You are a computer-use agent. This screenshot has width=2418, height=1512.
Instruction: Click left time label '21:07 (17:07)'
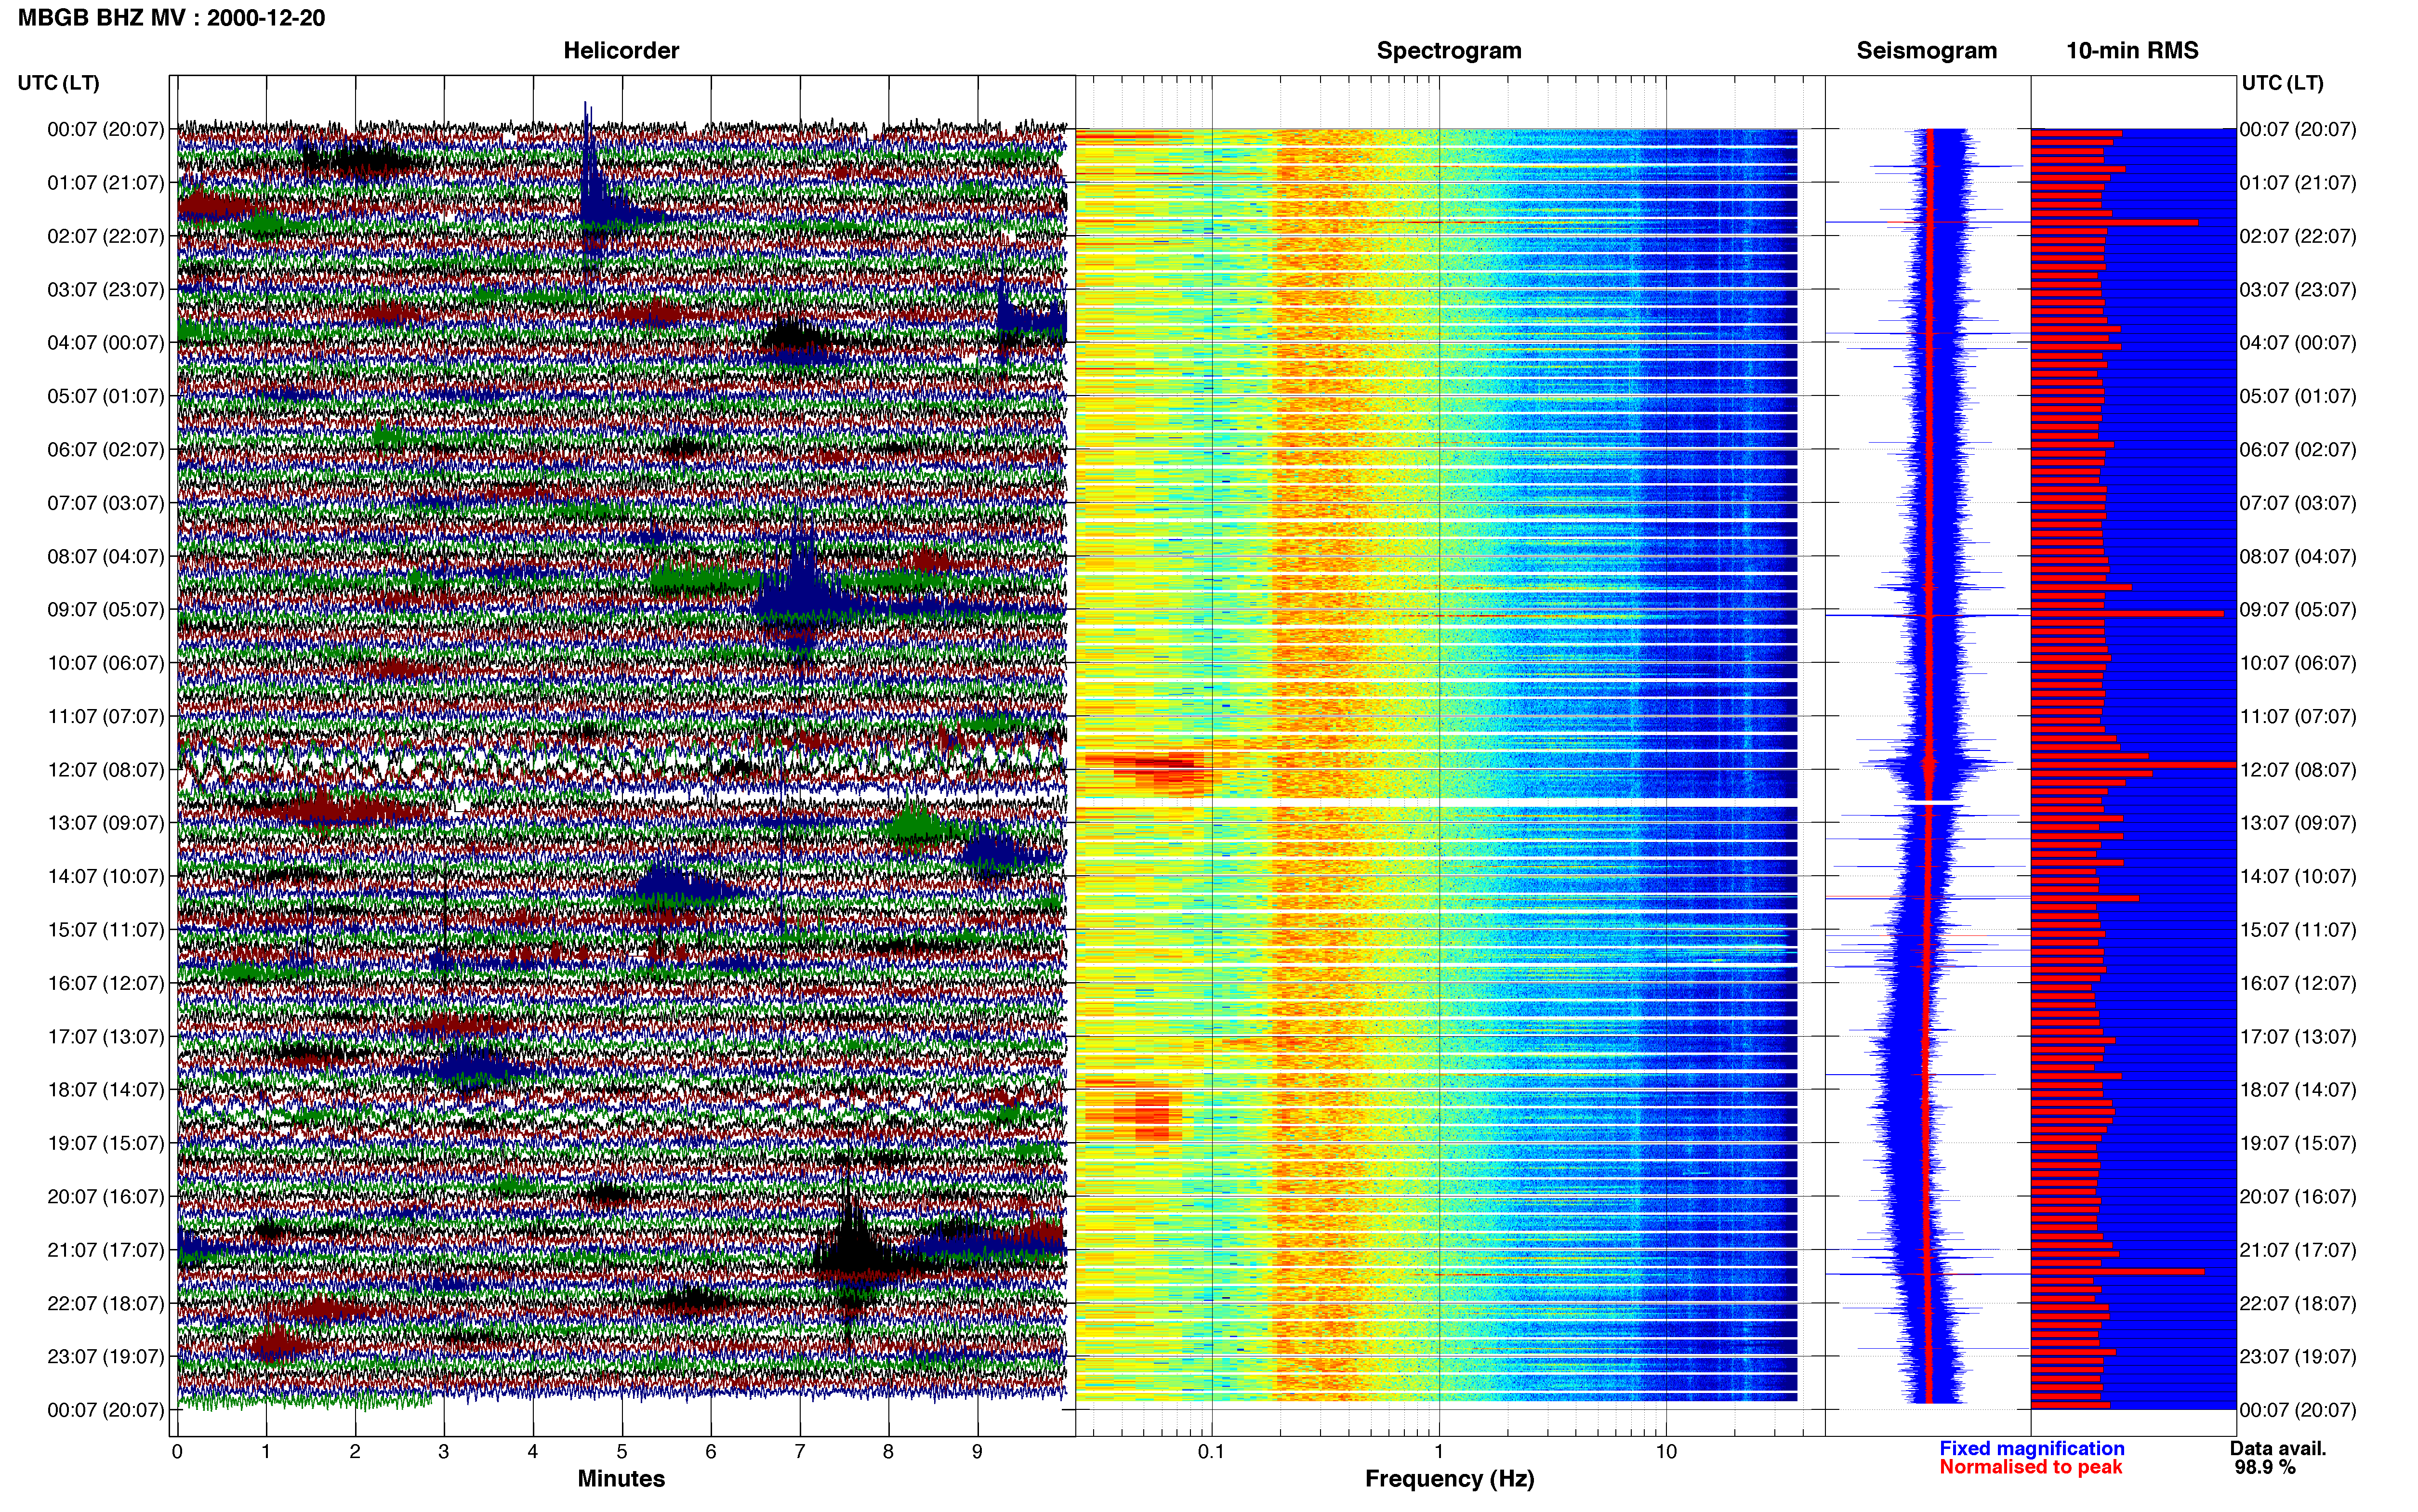106,1249
